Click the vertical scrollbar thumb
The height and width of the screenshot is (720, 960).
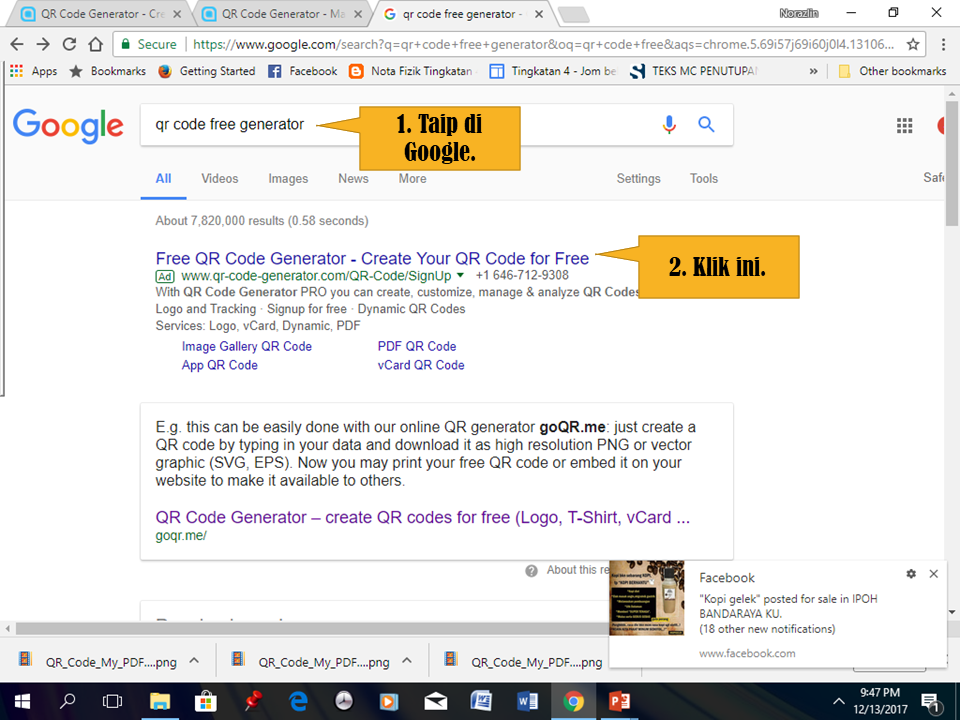[x=951, y=163]
